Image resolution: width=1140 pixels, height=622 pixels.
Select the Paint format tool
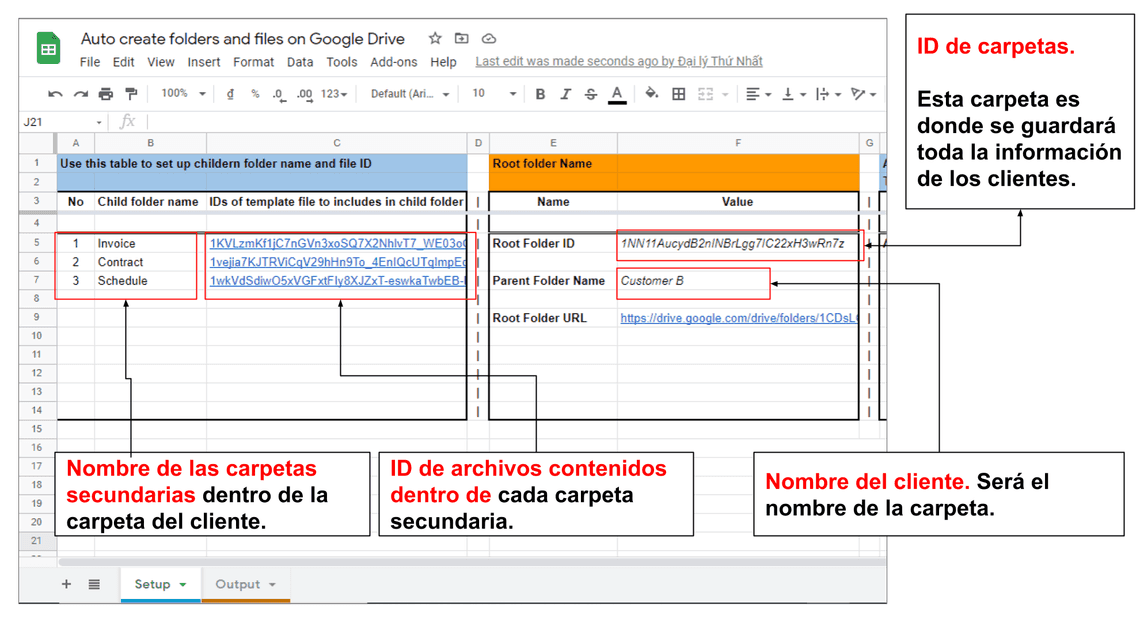pos(131,94)
